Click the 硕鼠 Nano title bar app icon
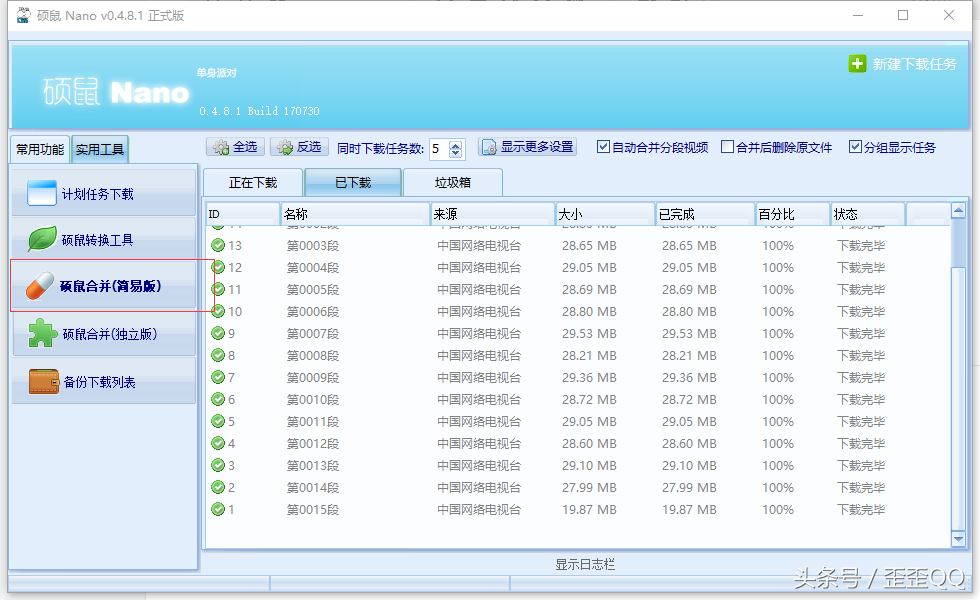 click(x=23, y=15)
